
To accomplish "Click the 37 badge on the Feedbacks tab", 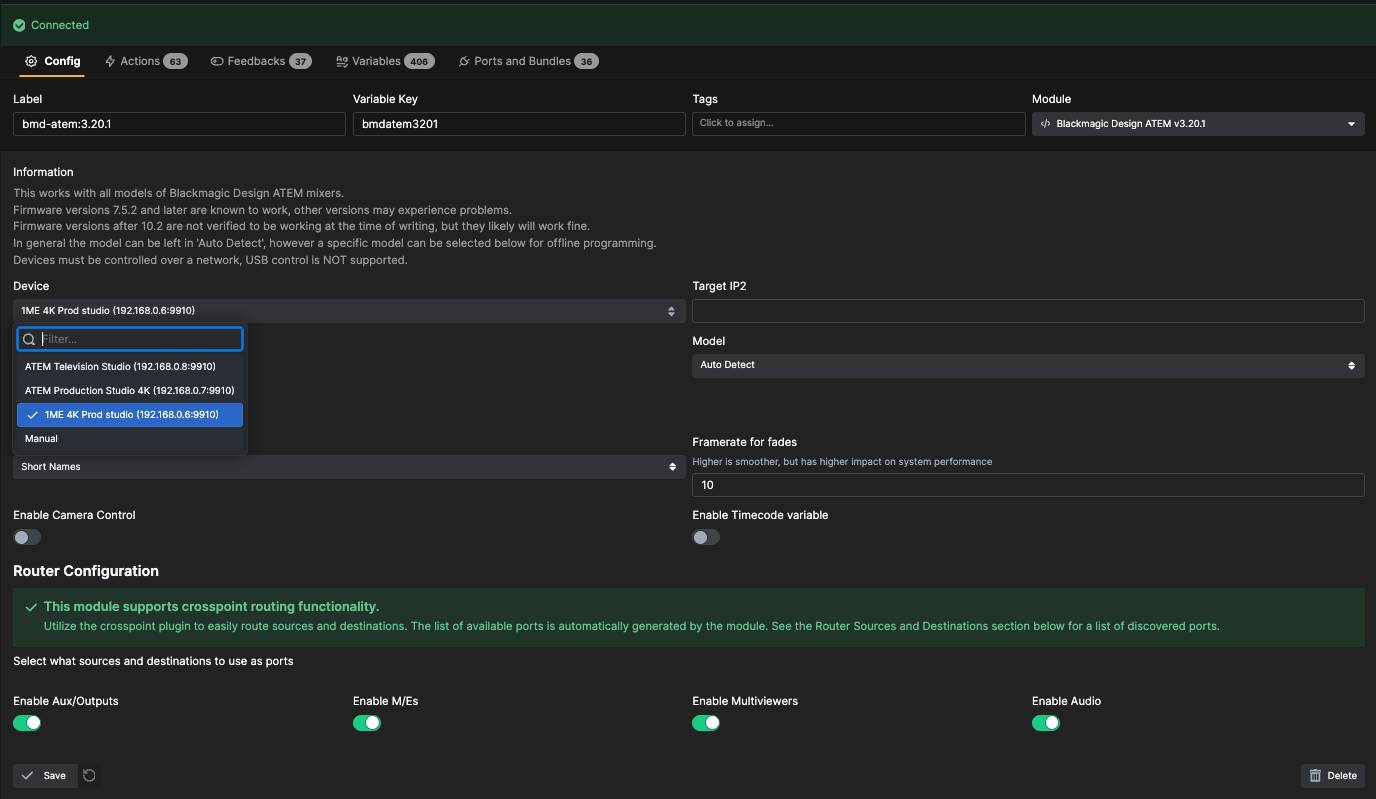I will [x=300, y=61].
